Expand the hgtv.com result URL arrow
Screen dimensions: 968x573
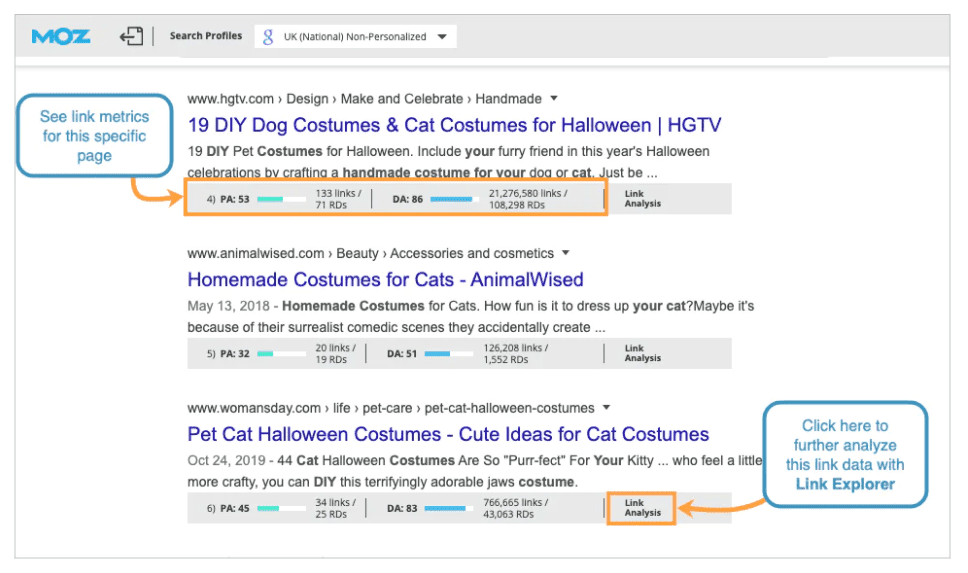click(x=554, y=98)
